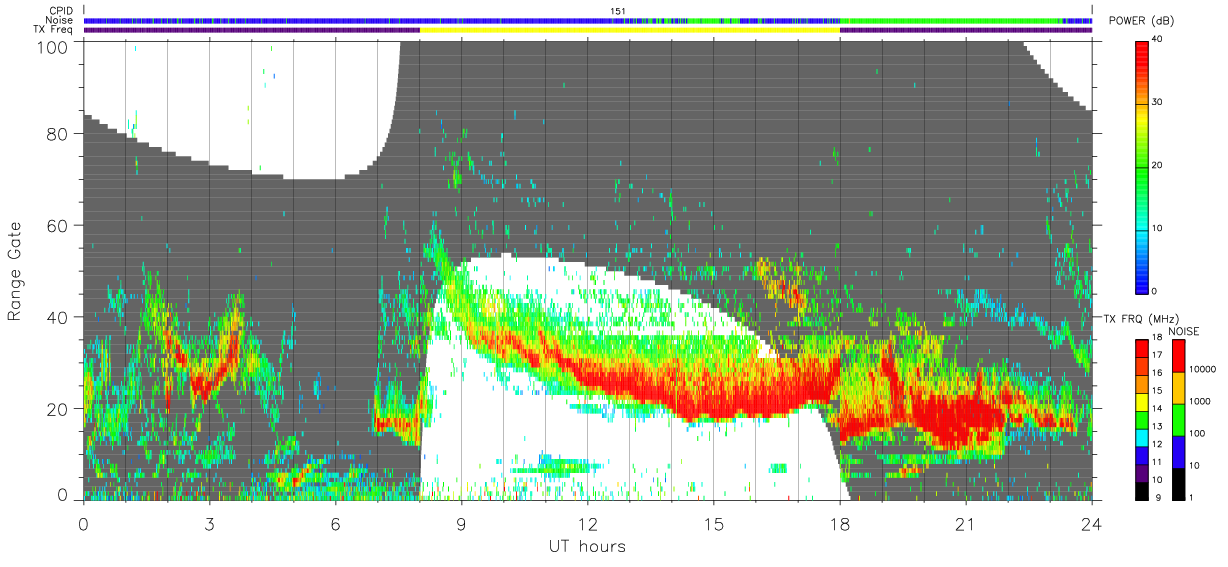Image resolution: width=1228 pixels, height=567 pixels.
Task: Click the blue 10–100 swatch in NOISE legend
Action: point(1180,451)
